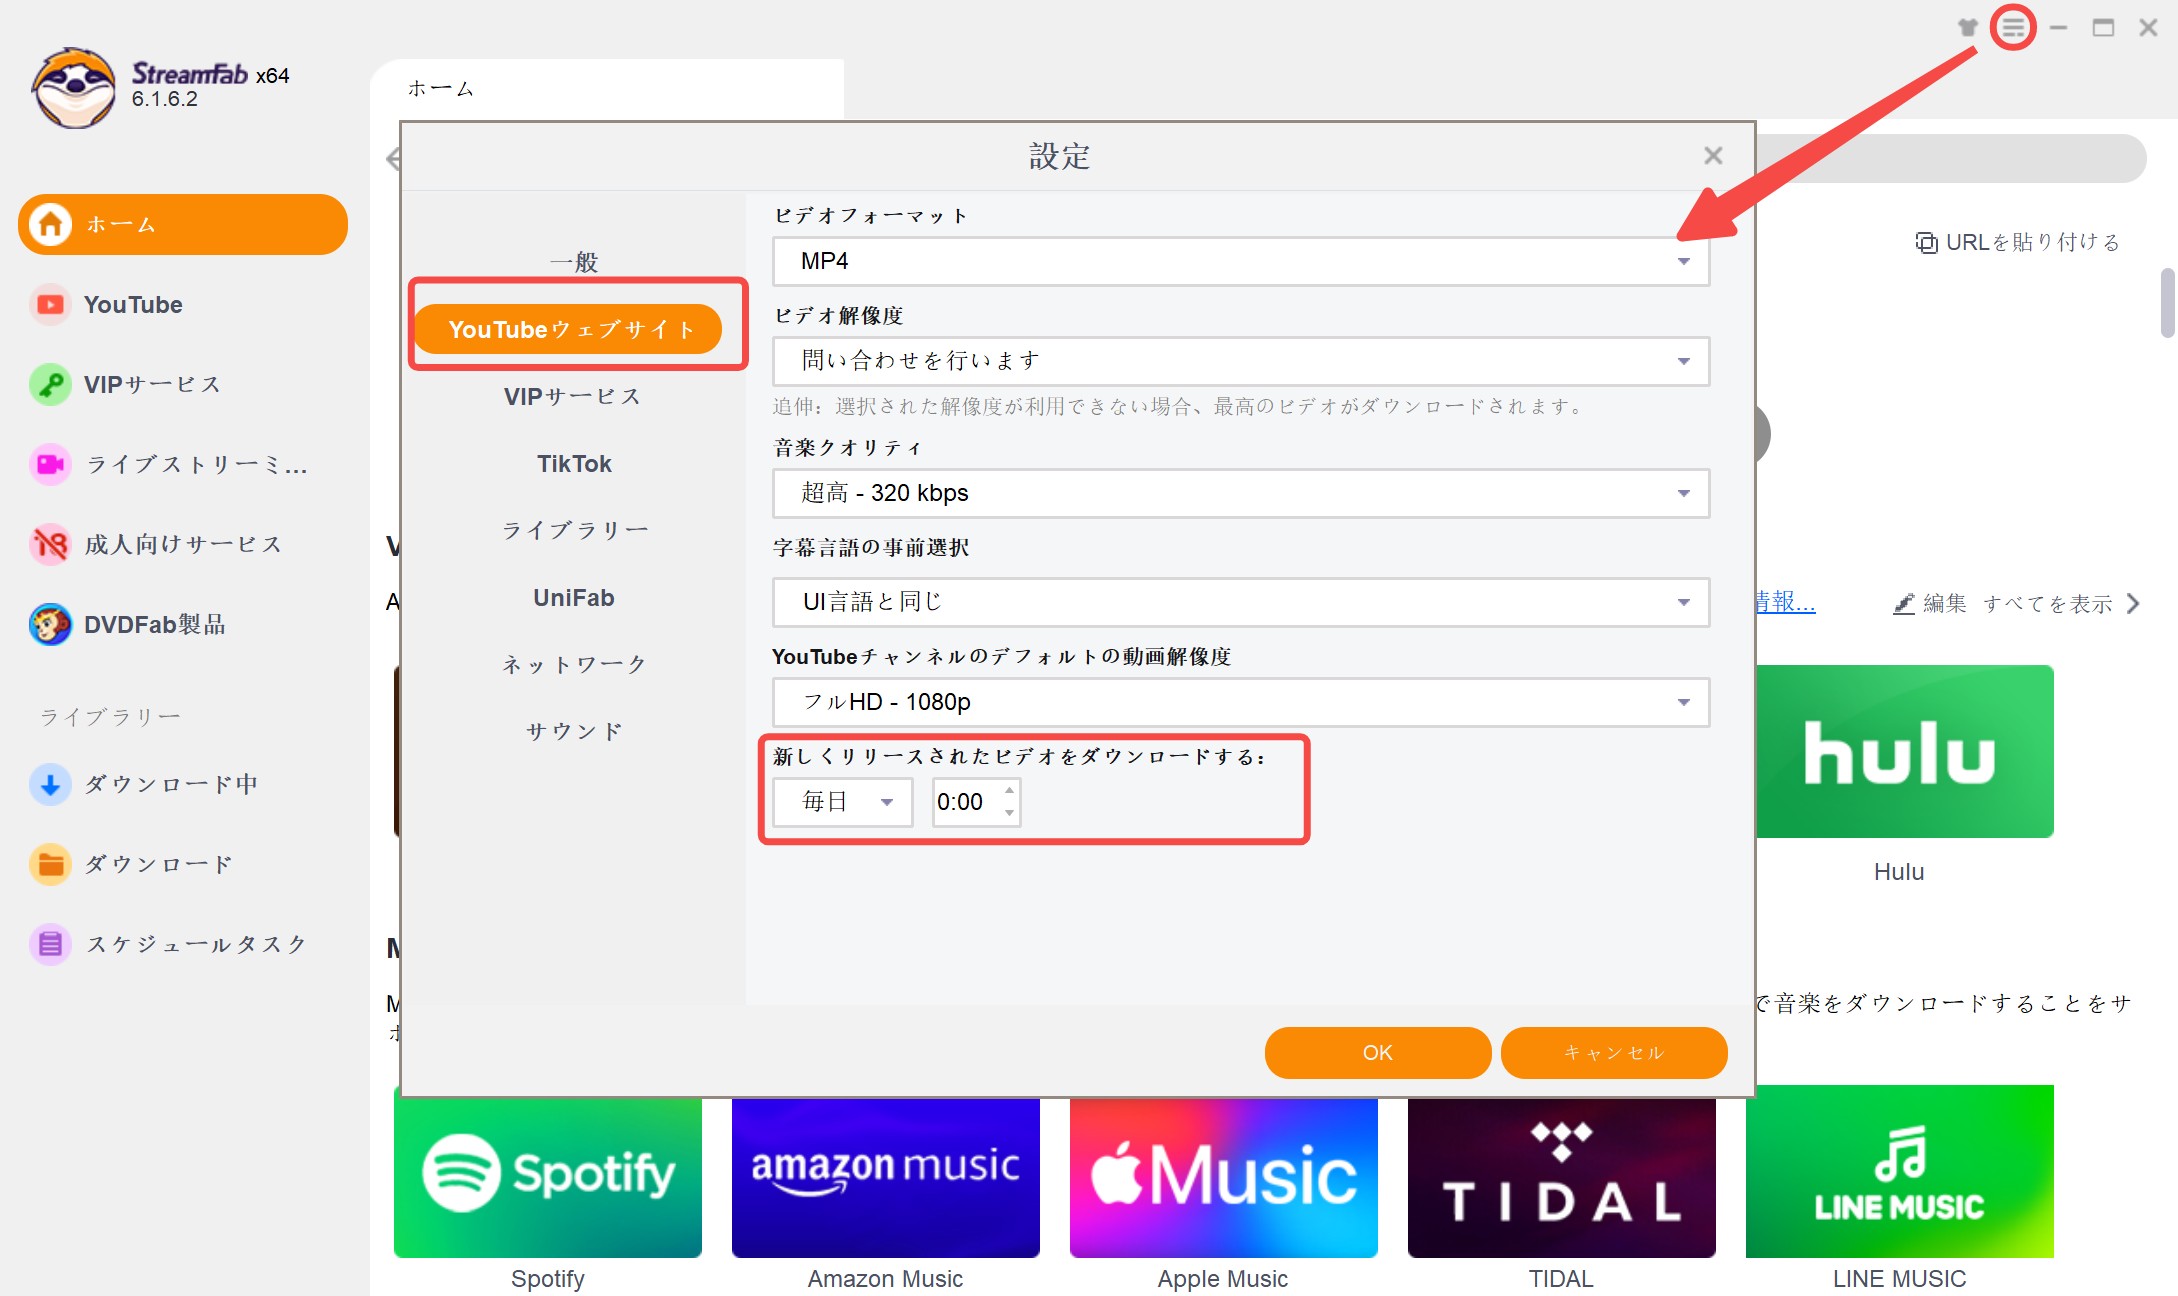This screenshot has width=2178, height=1296.
Task: Select ライブラリー in settings categories
Action: click(574, 530)
